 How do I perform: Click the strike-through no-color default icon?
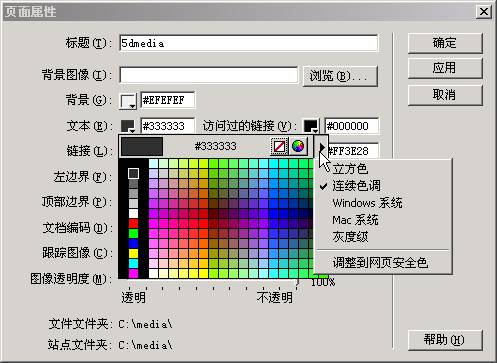coord(279,146)
